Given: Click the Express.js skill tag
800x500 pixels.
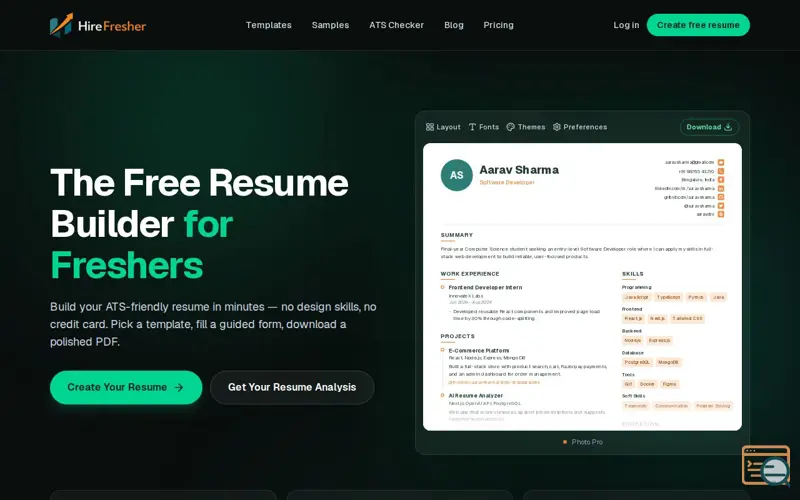Looking at the screenshot, I should (659, 340).
